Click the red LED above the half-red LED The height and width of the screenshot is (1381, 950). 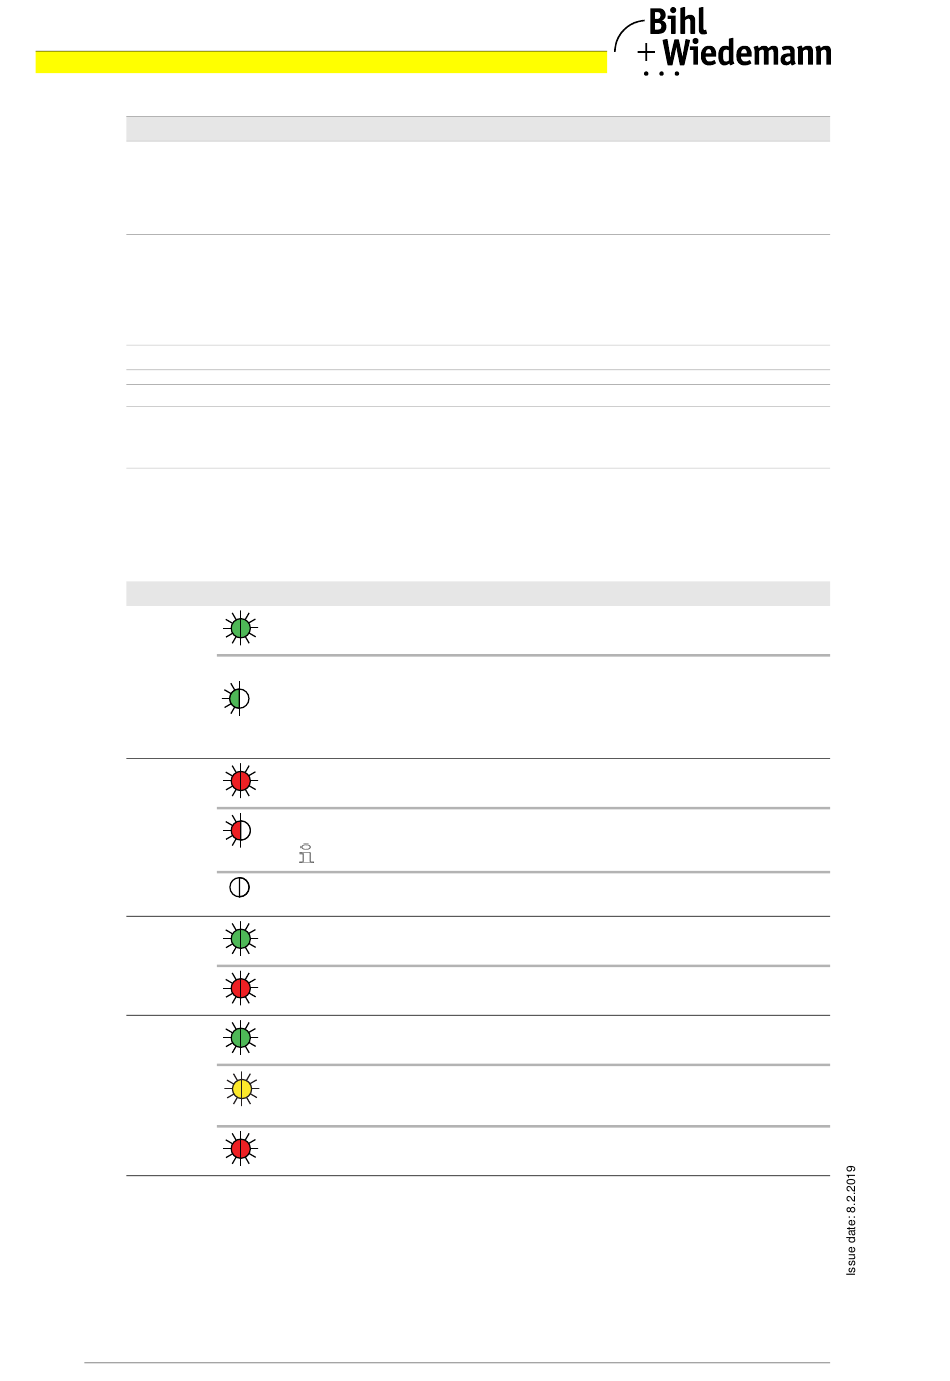click(240, 781)
